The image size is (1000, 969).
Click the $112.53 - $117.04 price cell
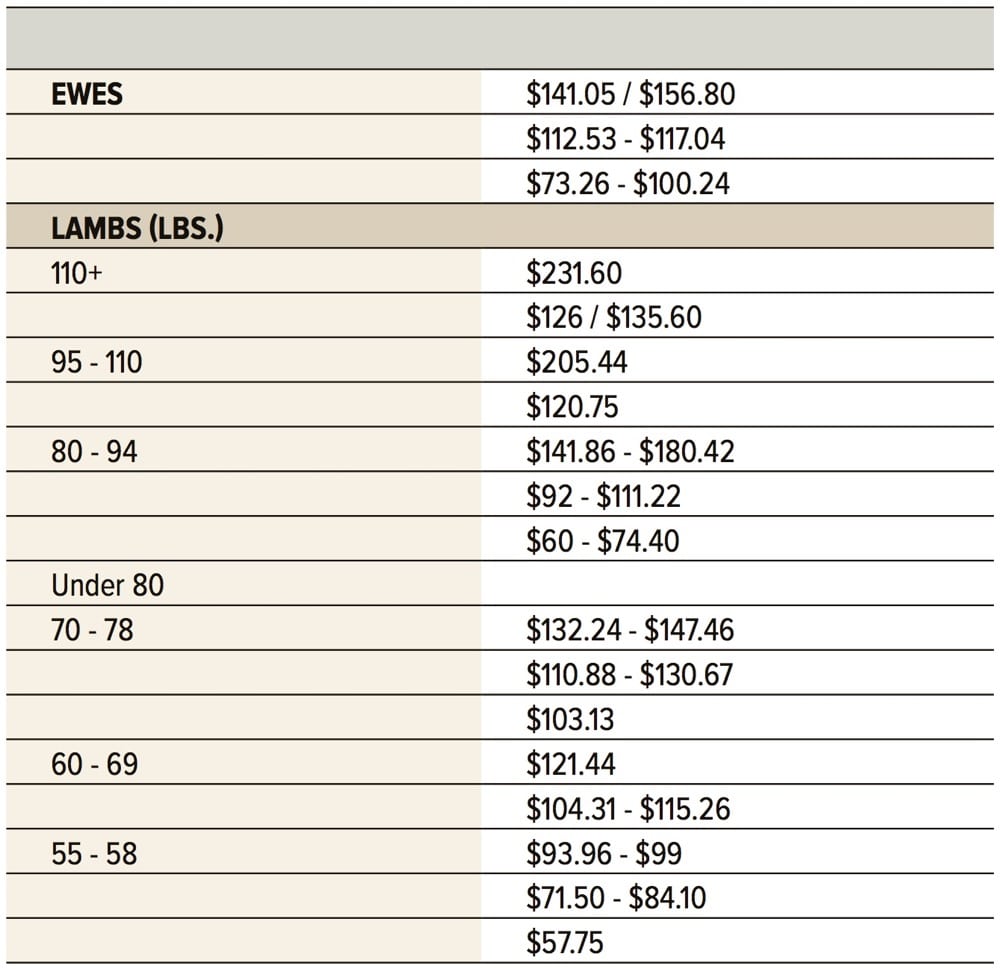coord(625,139)
